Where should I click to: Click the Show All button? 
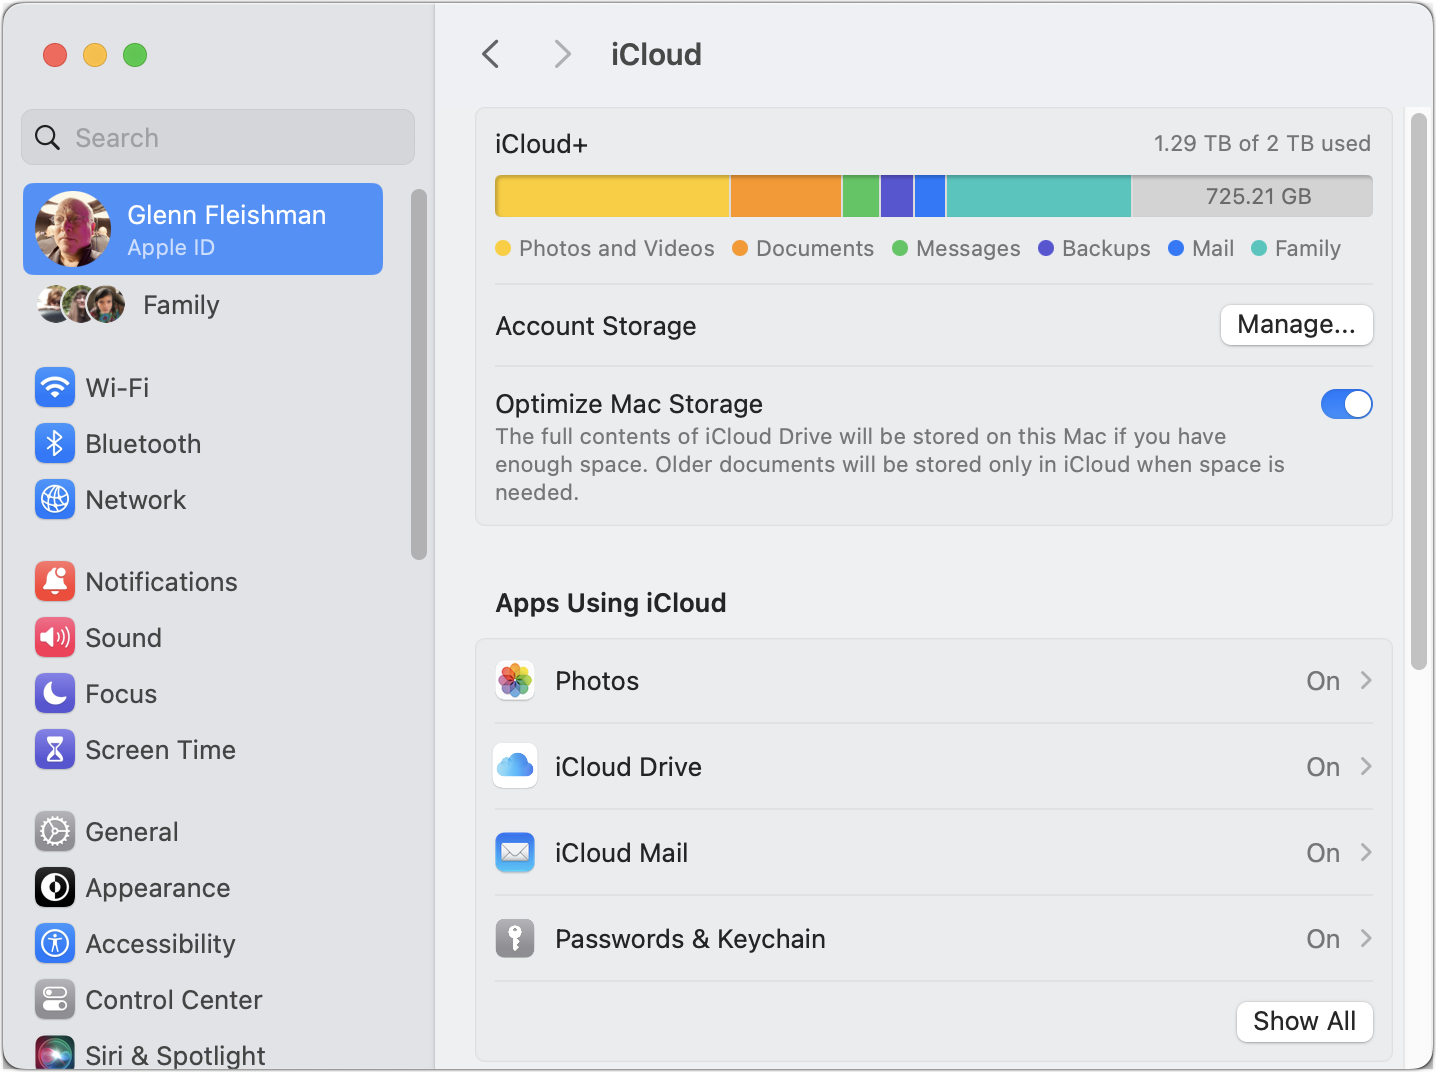tap(1304, 1021)
